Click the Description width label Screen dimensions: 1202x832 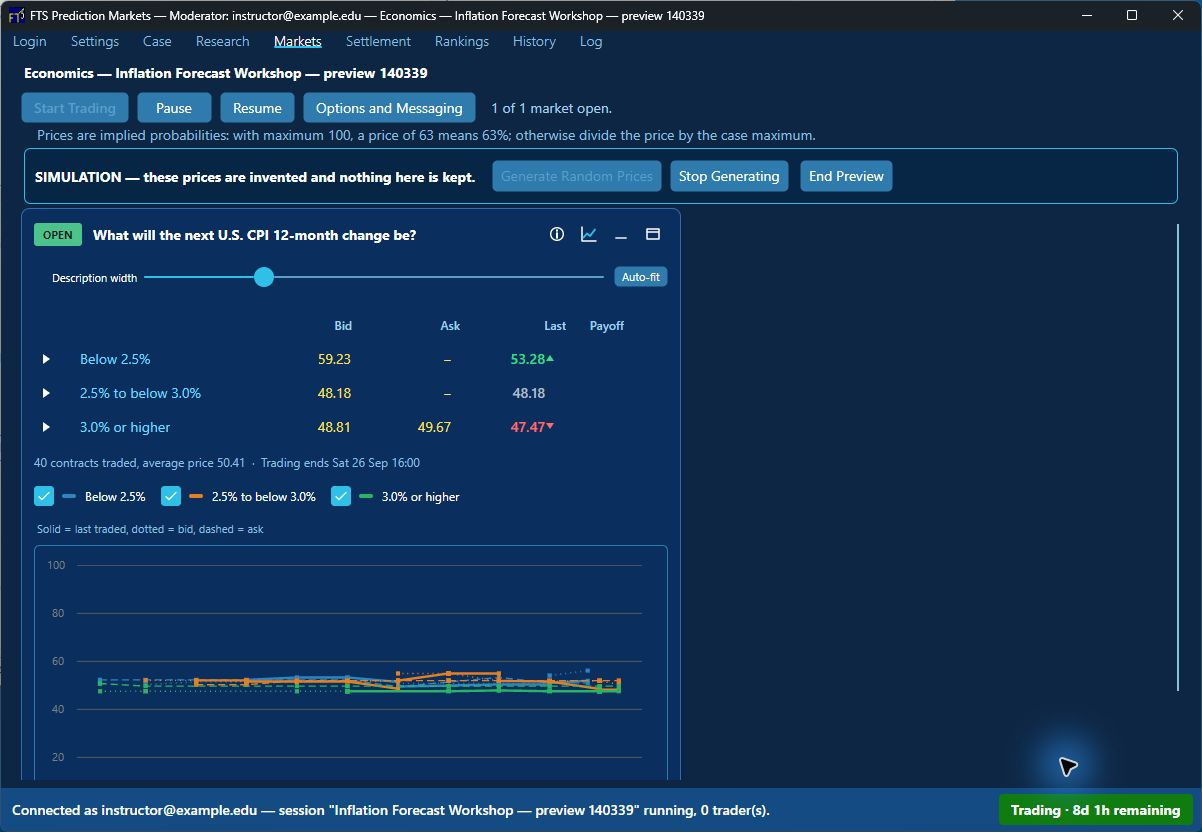95,278
